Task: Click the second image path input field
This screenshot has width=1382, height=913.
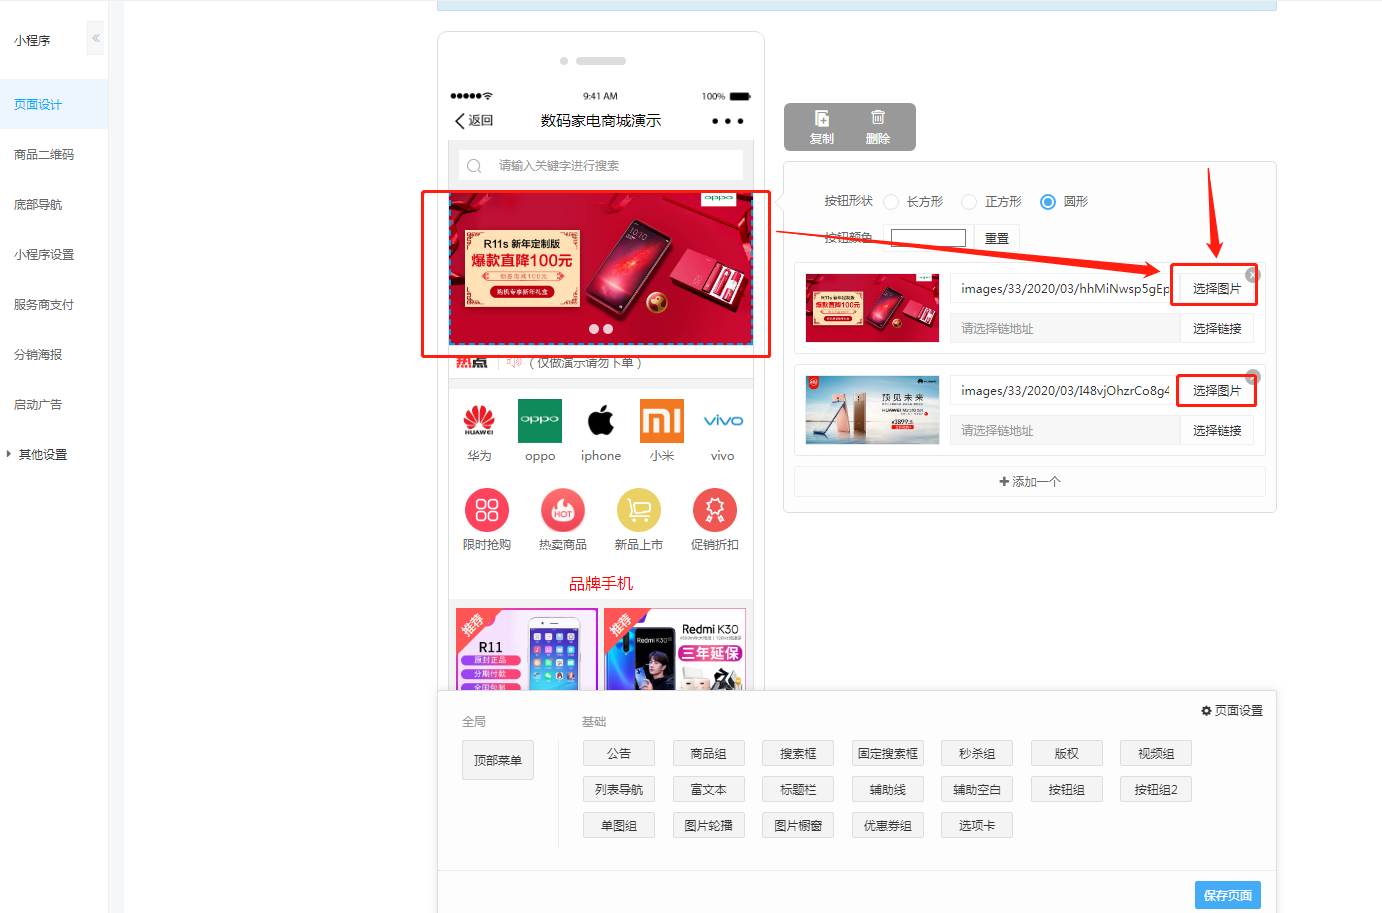Action: pyautogui.click(x=1065, y=391)
